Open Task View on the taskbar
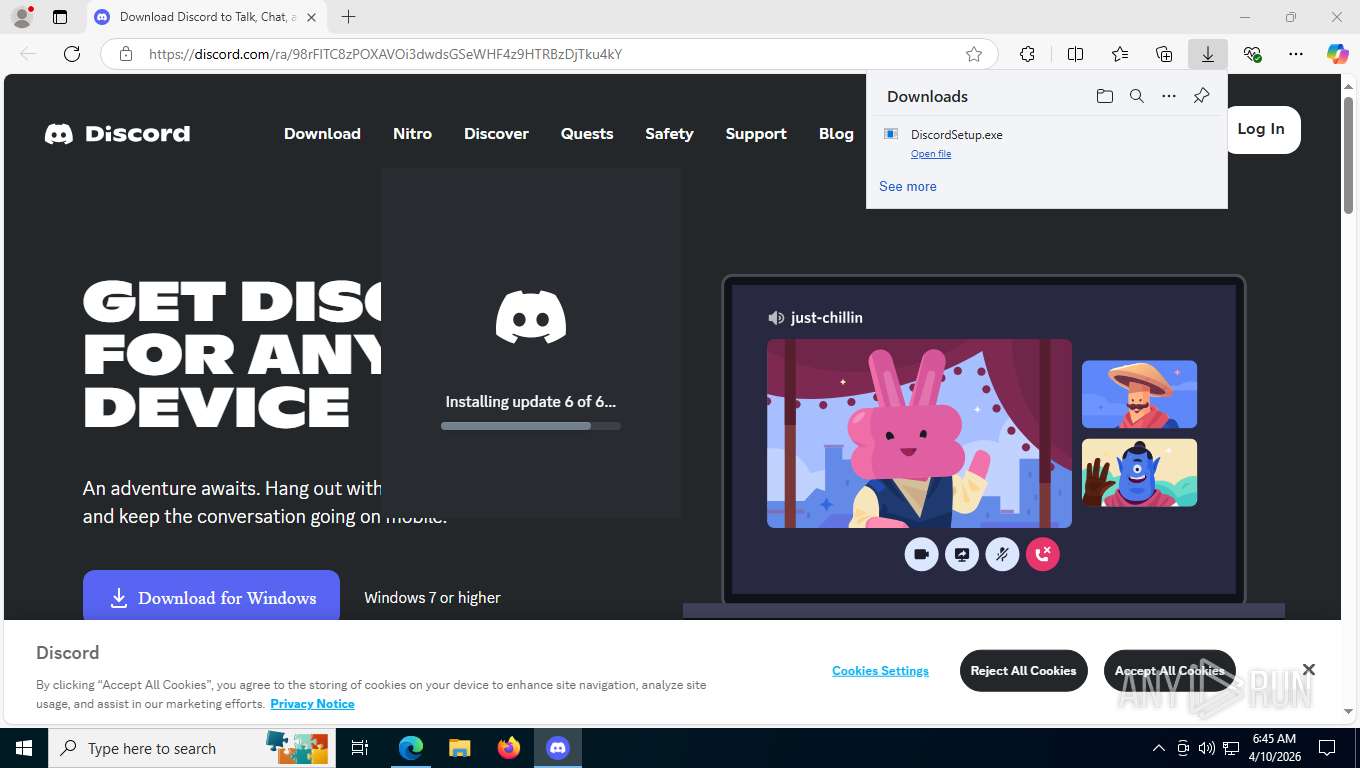Viewport: 1360px width, 768px height. click(360, 748)
